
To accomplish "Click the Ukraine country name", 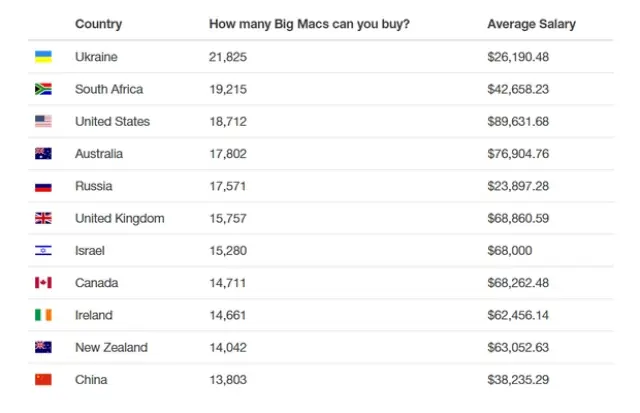I will coord(96,57).
